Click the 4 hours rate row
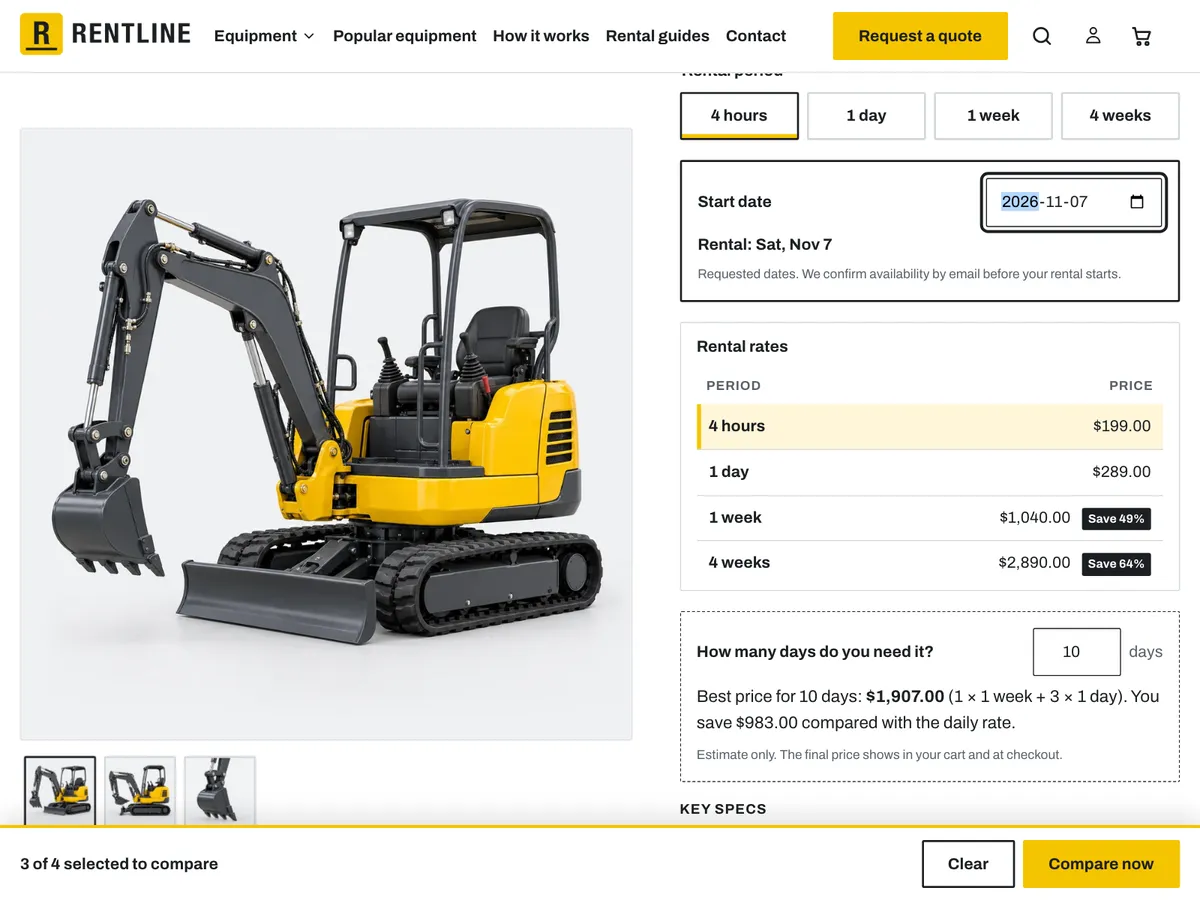The image size is (1200, 900). [930, 426]
